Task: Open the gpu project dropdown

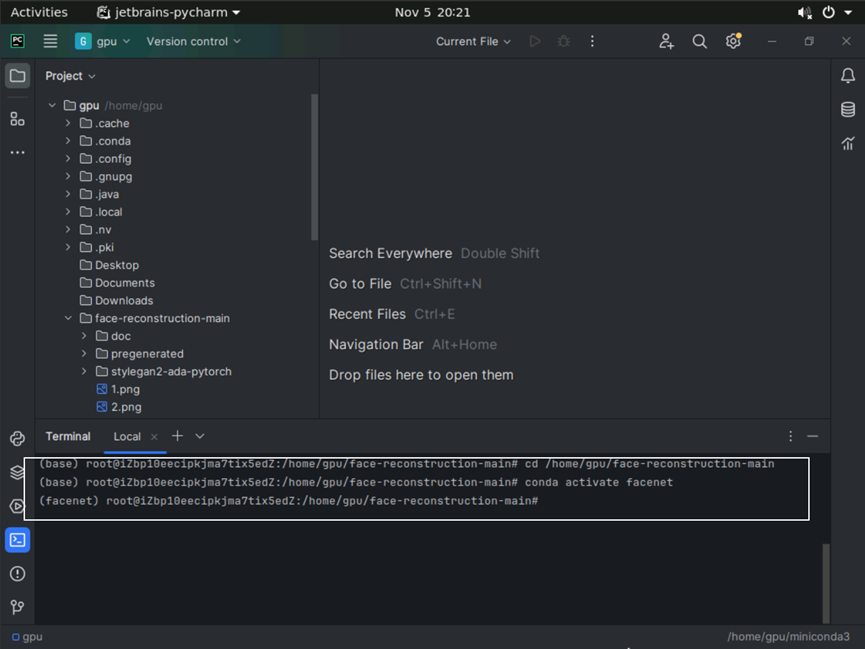Action: click(103, 41)
